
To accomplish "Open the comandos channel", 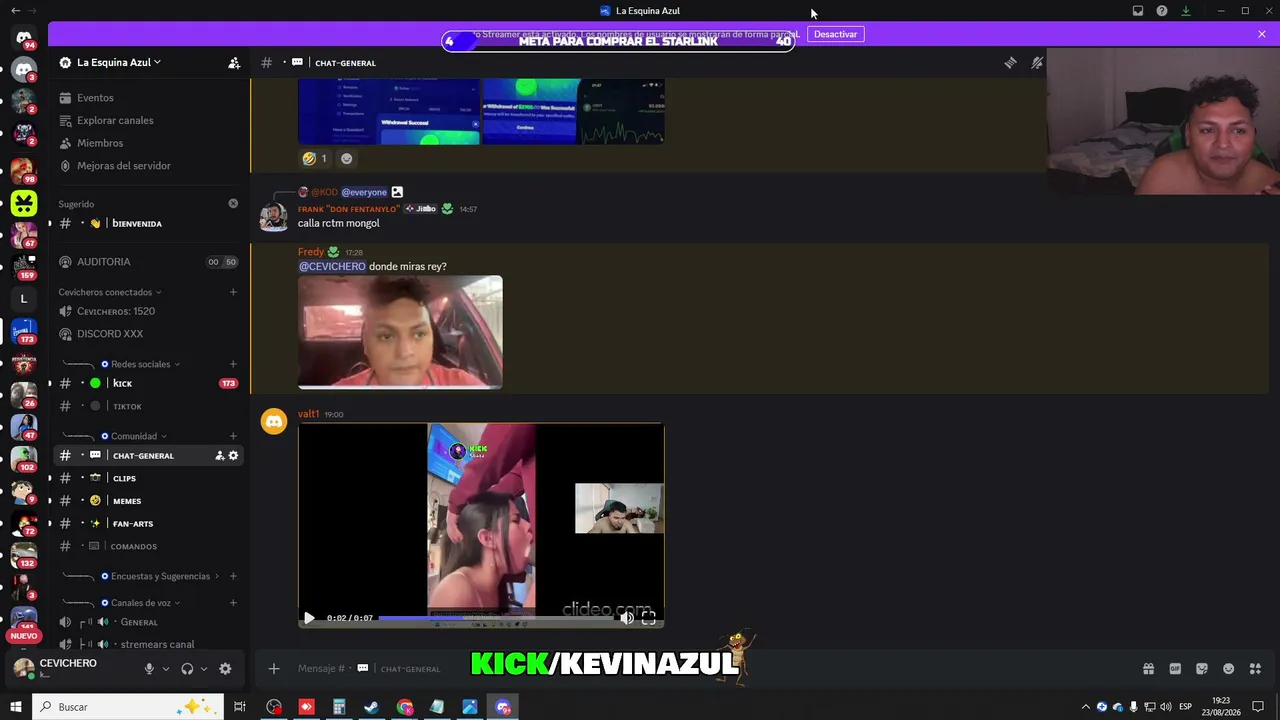I will [150, 546].
